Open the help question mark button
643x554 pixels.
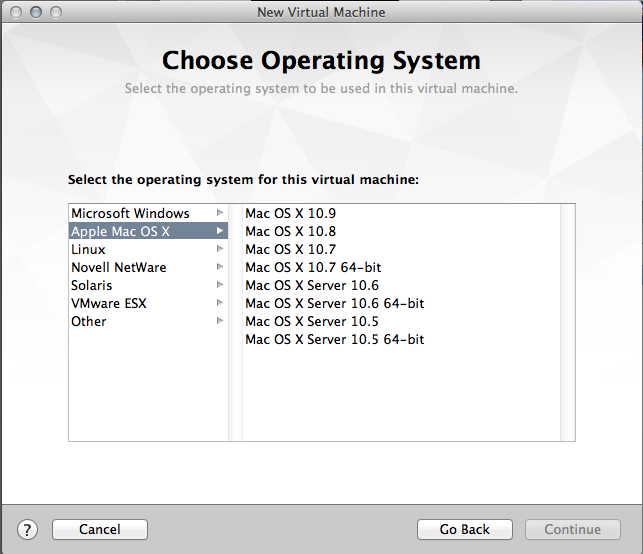click(27, 529)
